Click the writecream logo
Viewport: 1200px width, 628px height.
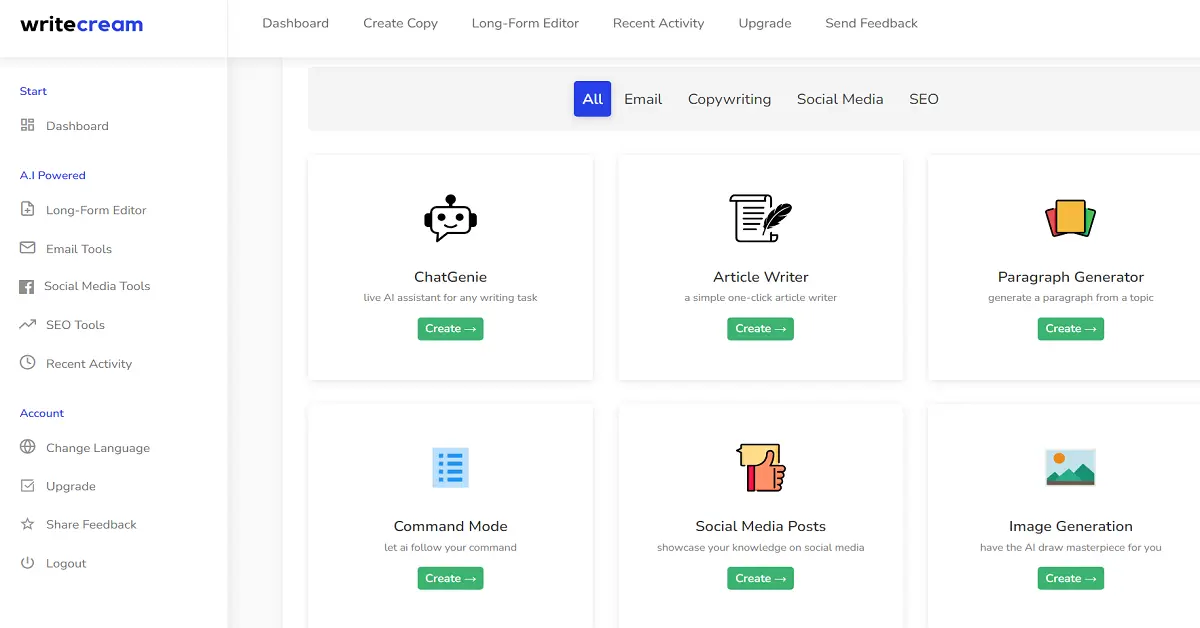pyautogui.click(x=80, y=24)
